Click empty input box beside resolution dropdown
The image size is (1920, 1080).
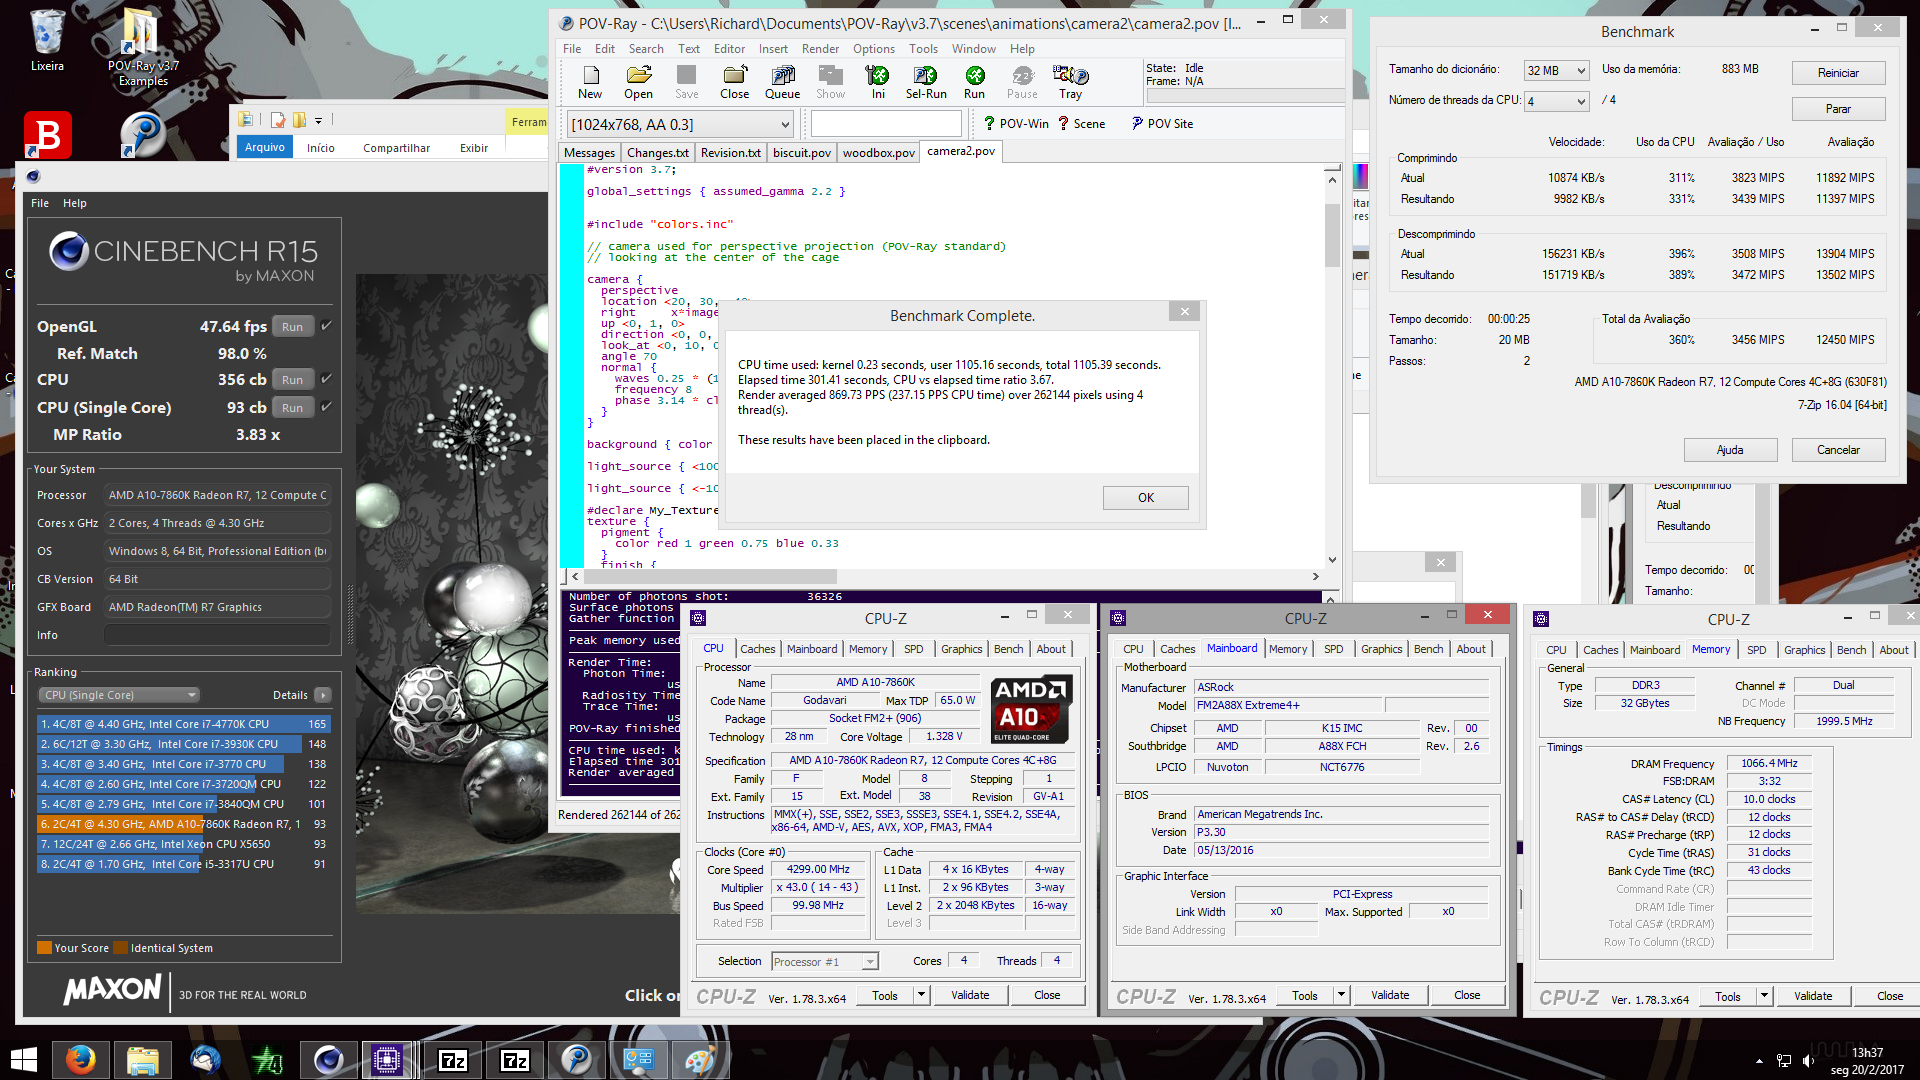tap(886, 124)
